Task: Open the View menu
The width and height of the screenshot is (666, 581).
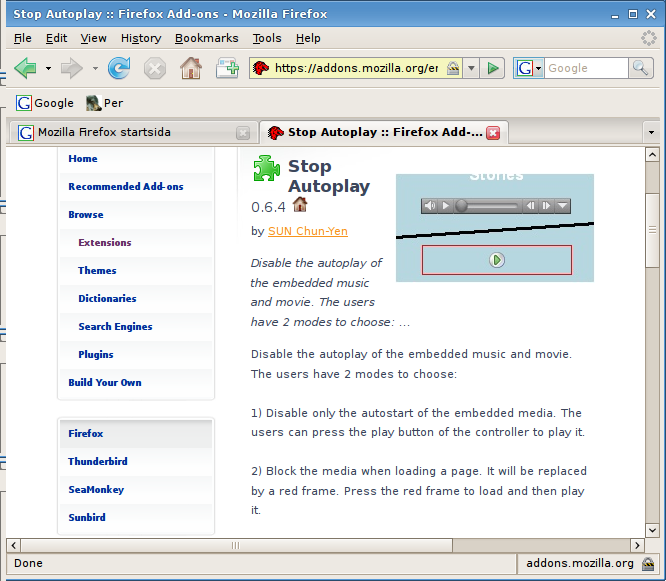Action: (x=93, y=38)
